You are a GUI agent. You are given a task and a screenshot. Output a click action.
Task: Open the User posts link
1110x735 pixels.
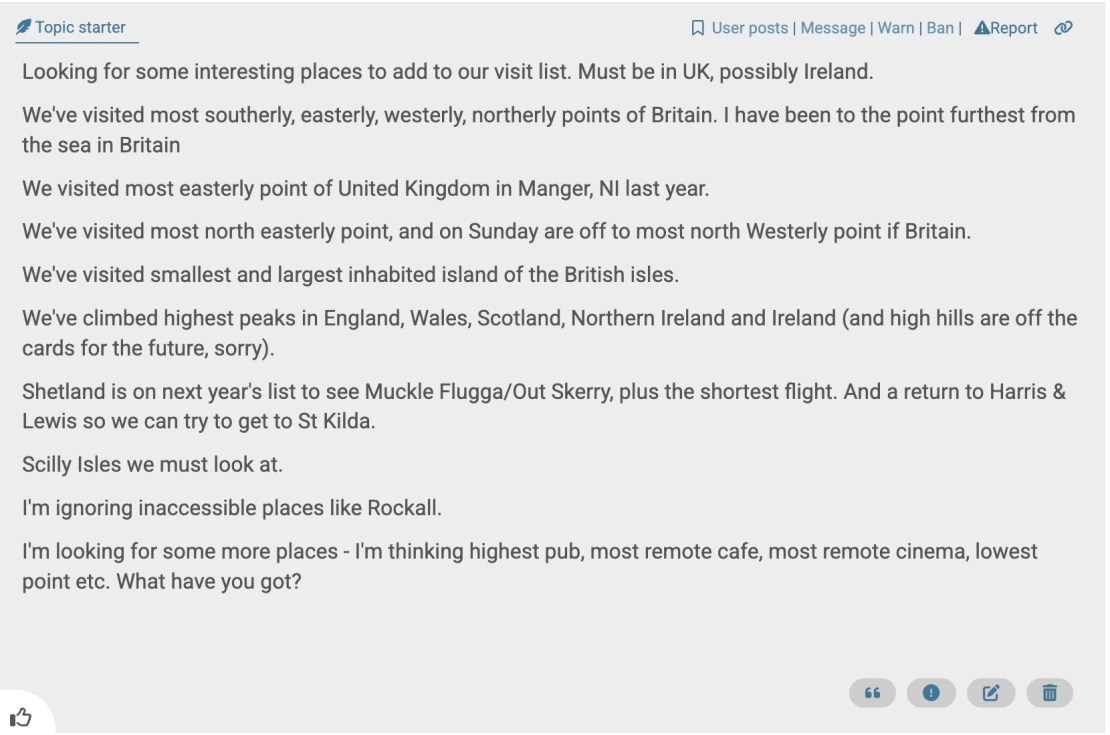[749, 28]
